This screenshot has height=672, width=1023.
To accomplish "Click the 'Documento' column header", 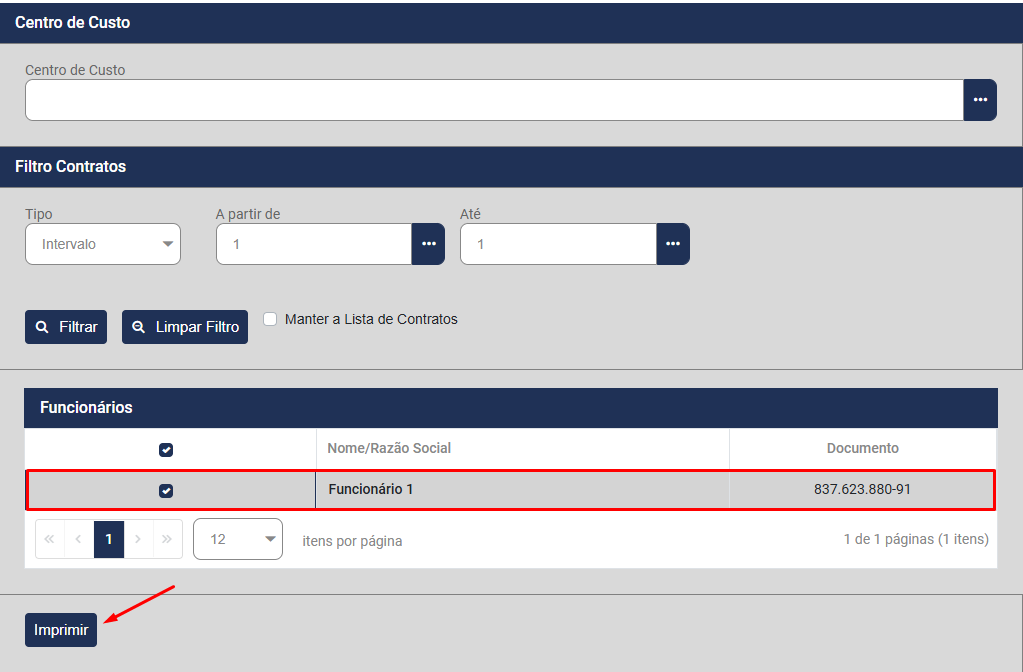I will 863,448.
